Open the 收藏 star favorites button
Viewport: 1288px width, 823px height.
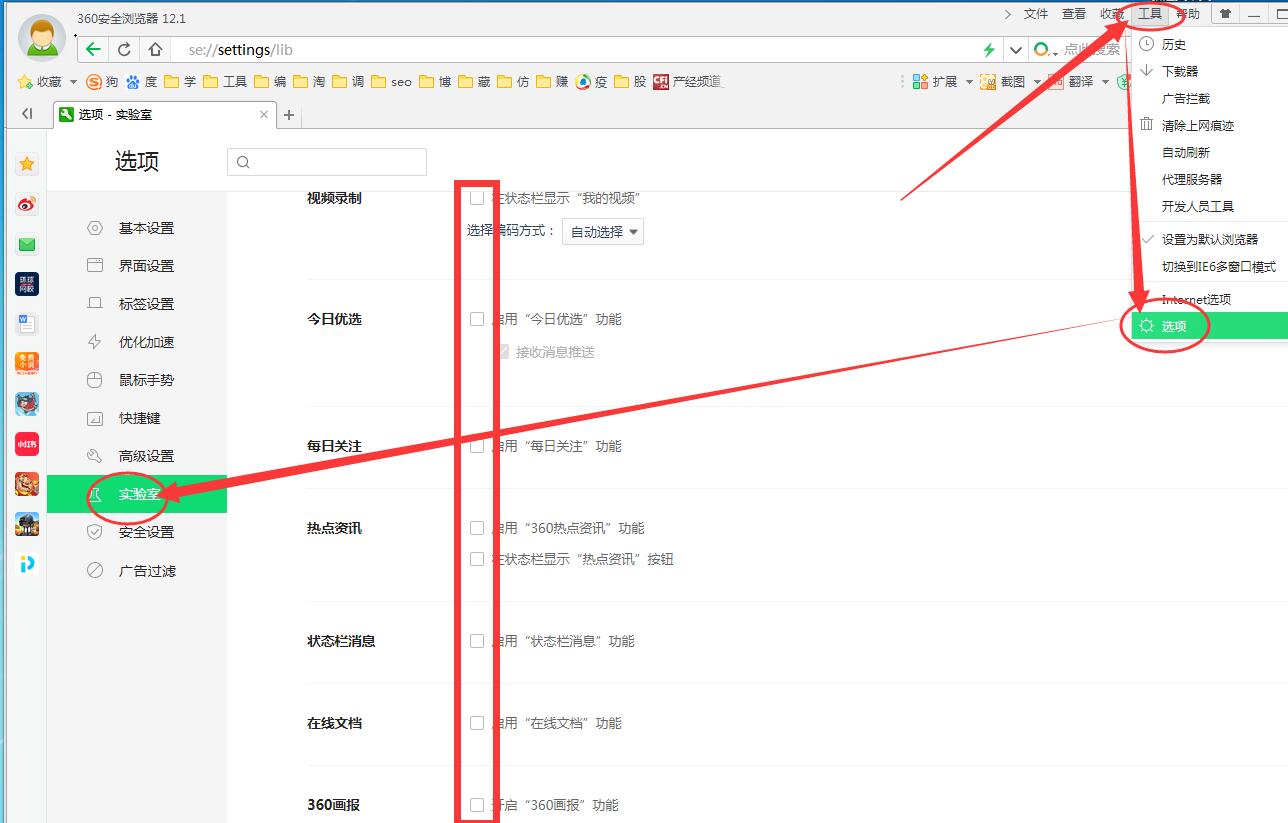(x=41, y=82)
